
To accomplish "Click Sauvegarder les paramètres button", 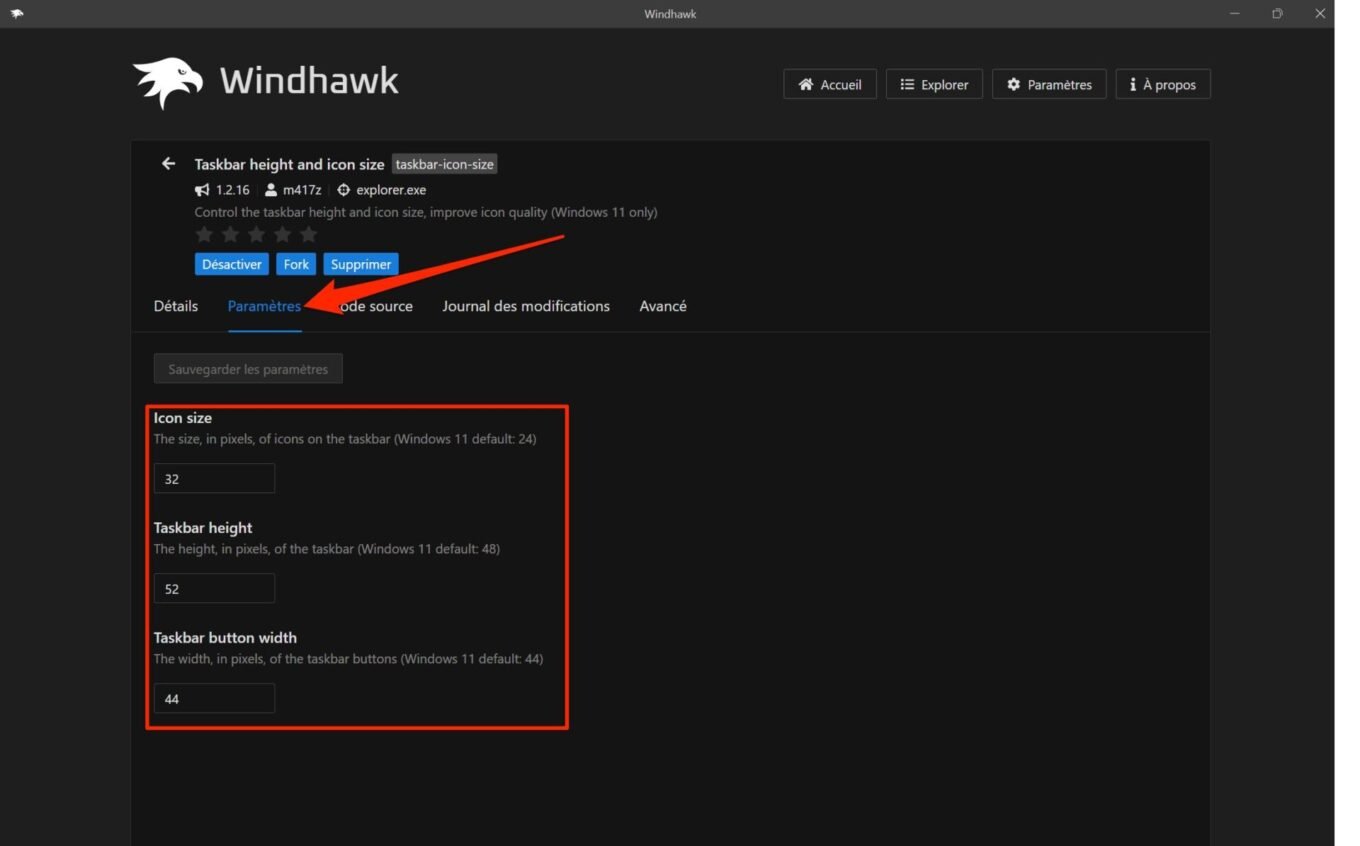I will (x=248, y=369).
